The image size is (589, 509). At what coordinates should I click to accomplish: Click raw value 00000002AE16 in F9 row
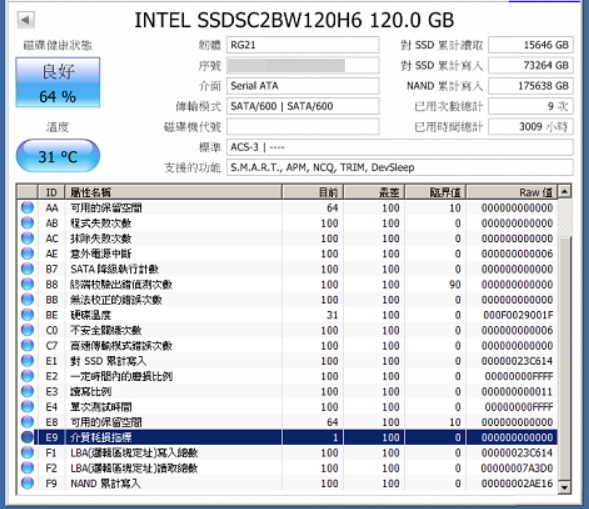[517, 483]
